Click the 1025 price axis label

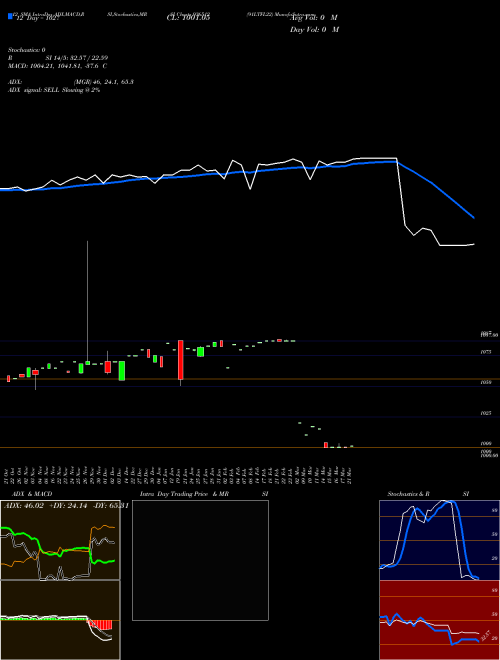tap(486, 413)
